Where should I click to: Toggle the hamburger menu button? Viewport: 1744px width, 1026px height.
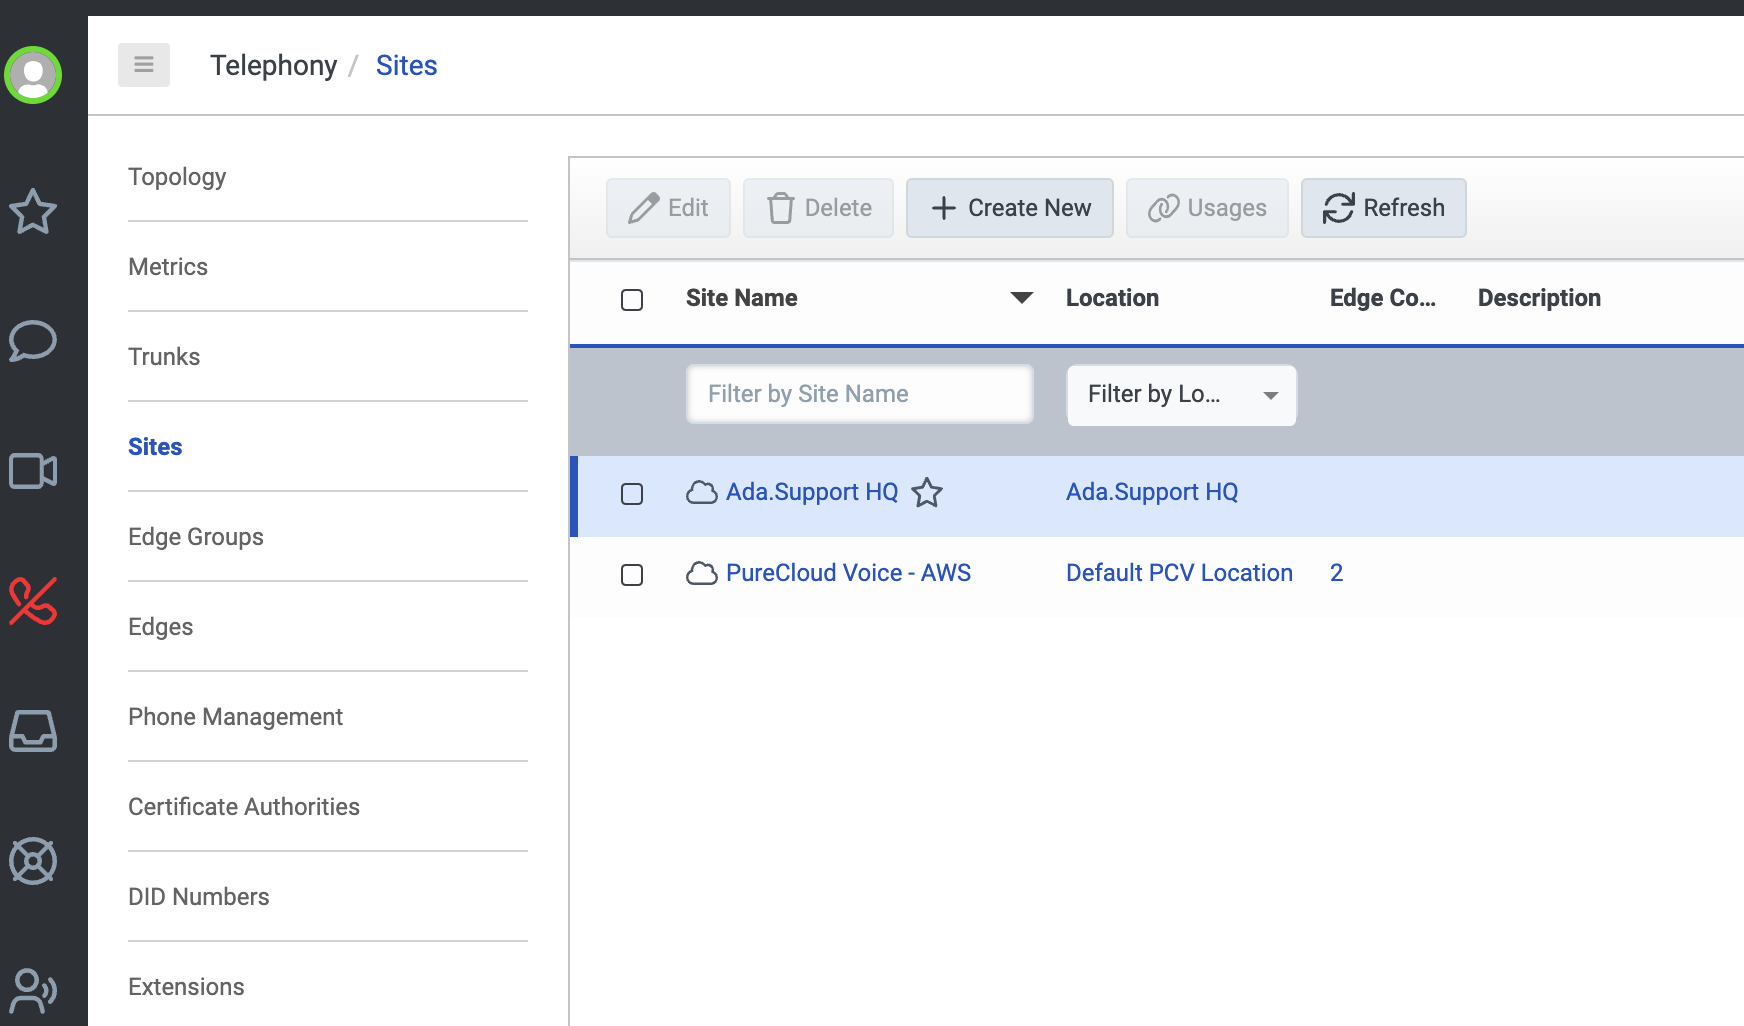pos(144,65)
